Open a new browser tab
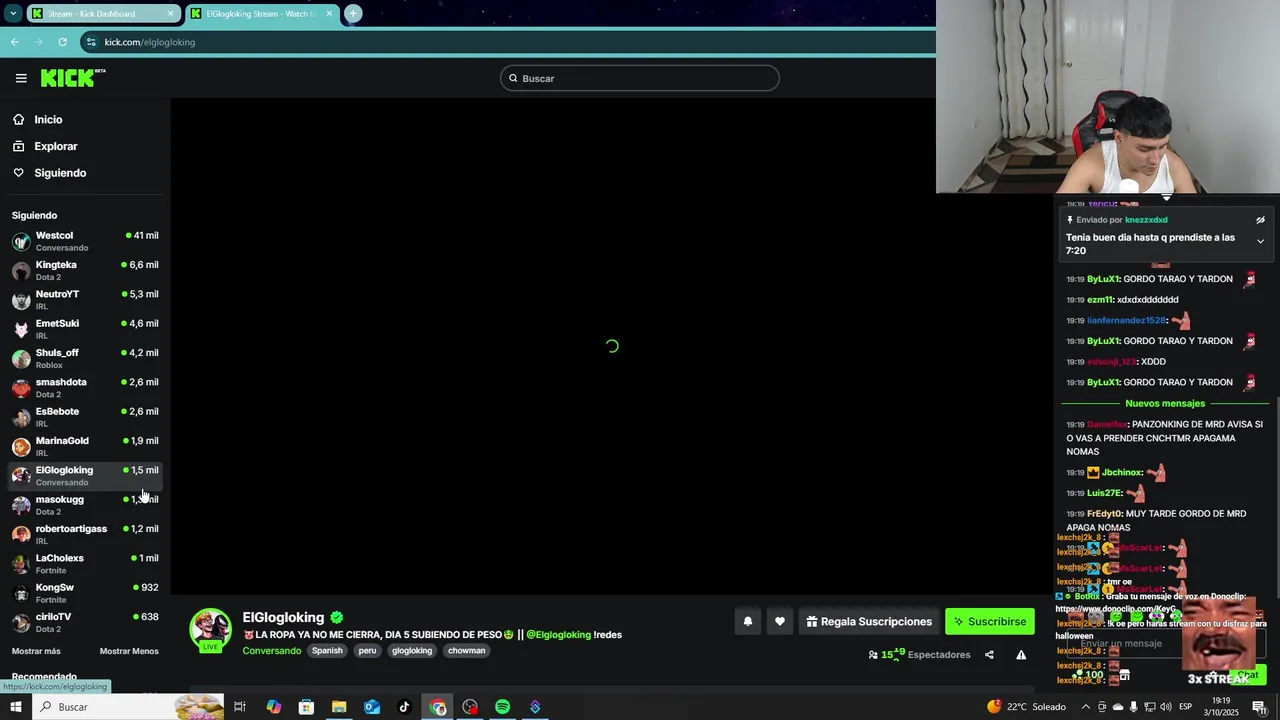Viewport: 1280px width, 720px height. pos(353,13)
